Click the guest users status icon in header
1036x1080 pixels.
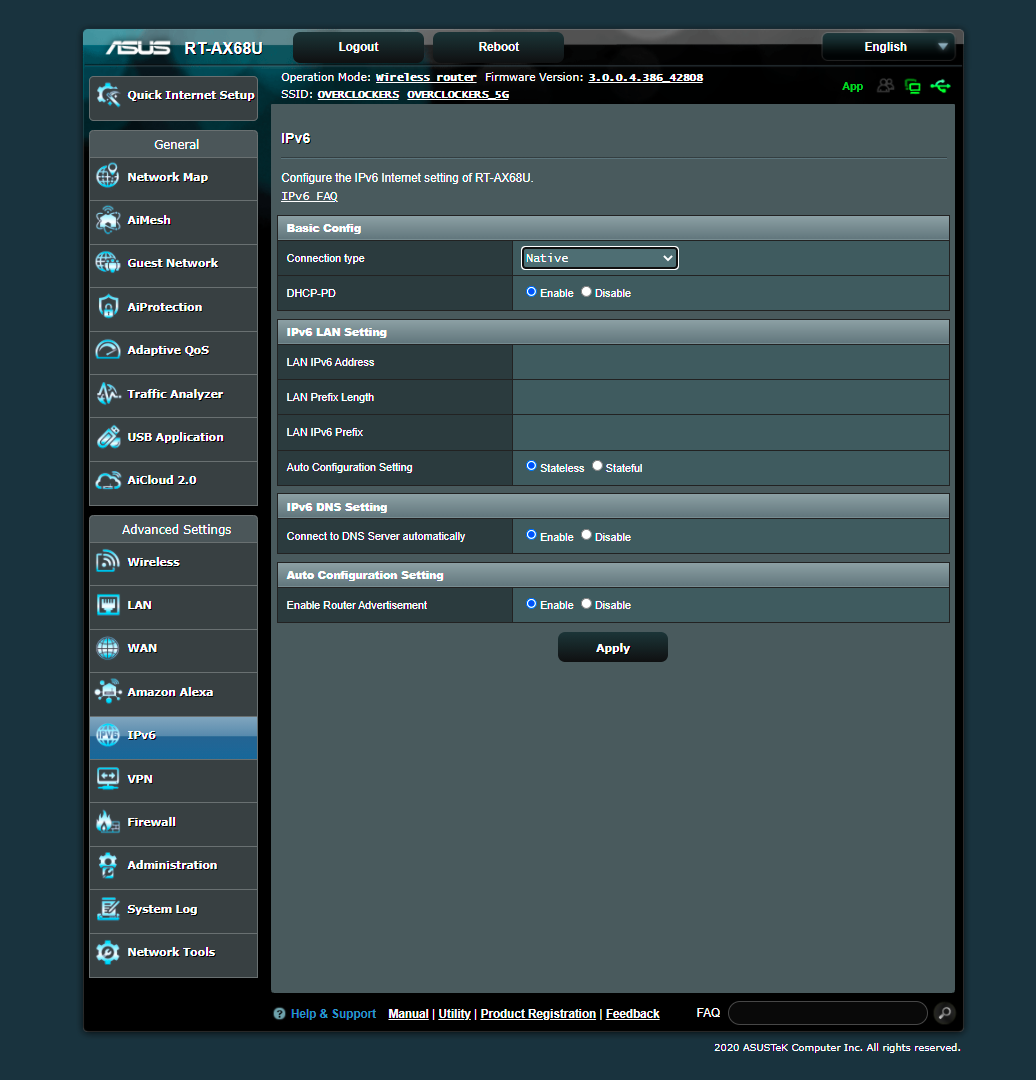885,85
